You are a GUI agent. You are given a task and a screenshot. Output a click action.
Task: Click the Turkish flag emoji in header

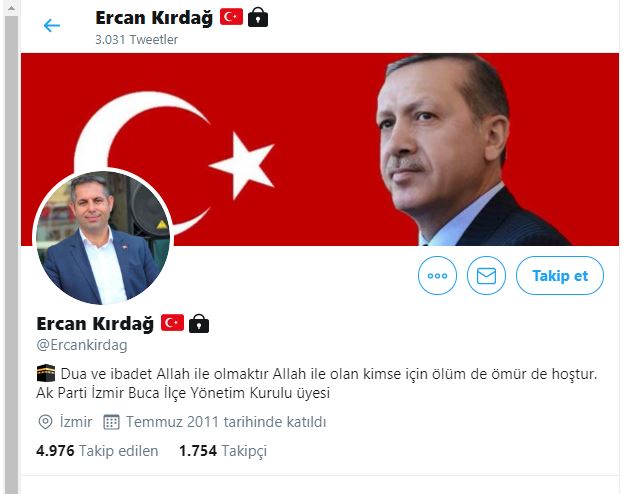point(231,17)
